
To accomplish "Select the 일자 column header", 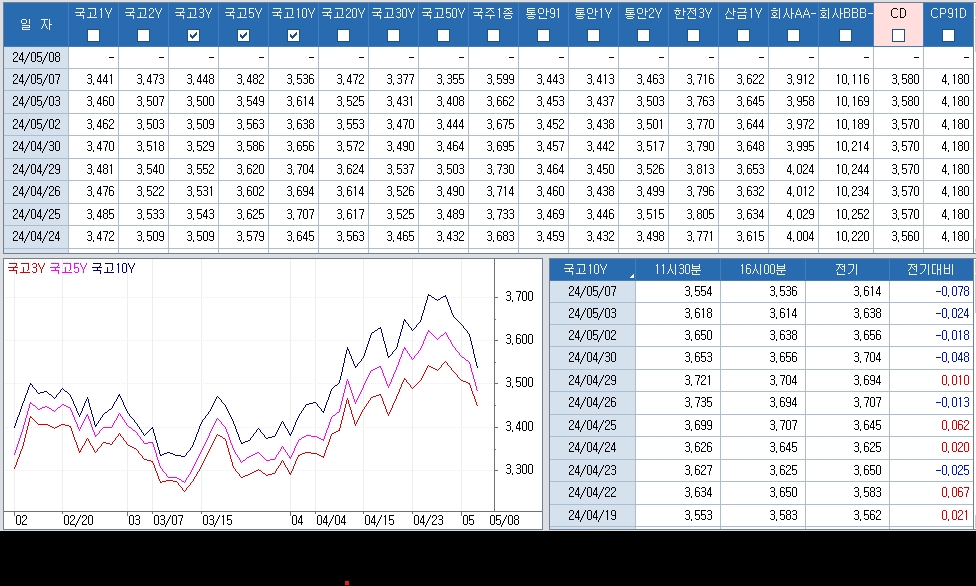I will click(x=35, y=24).
